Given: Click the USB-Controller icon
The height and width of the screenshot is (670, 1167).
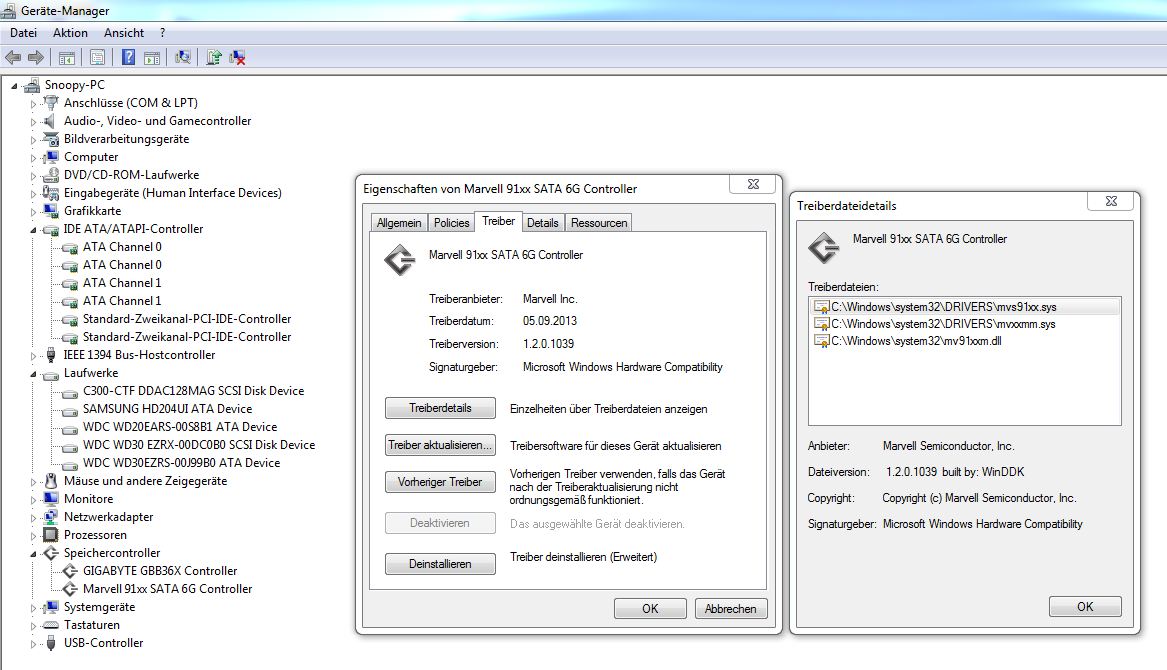Looking at the screenshot, I should point(51,643).
